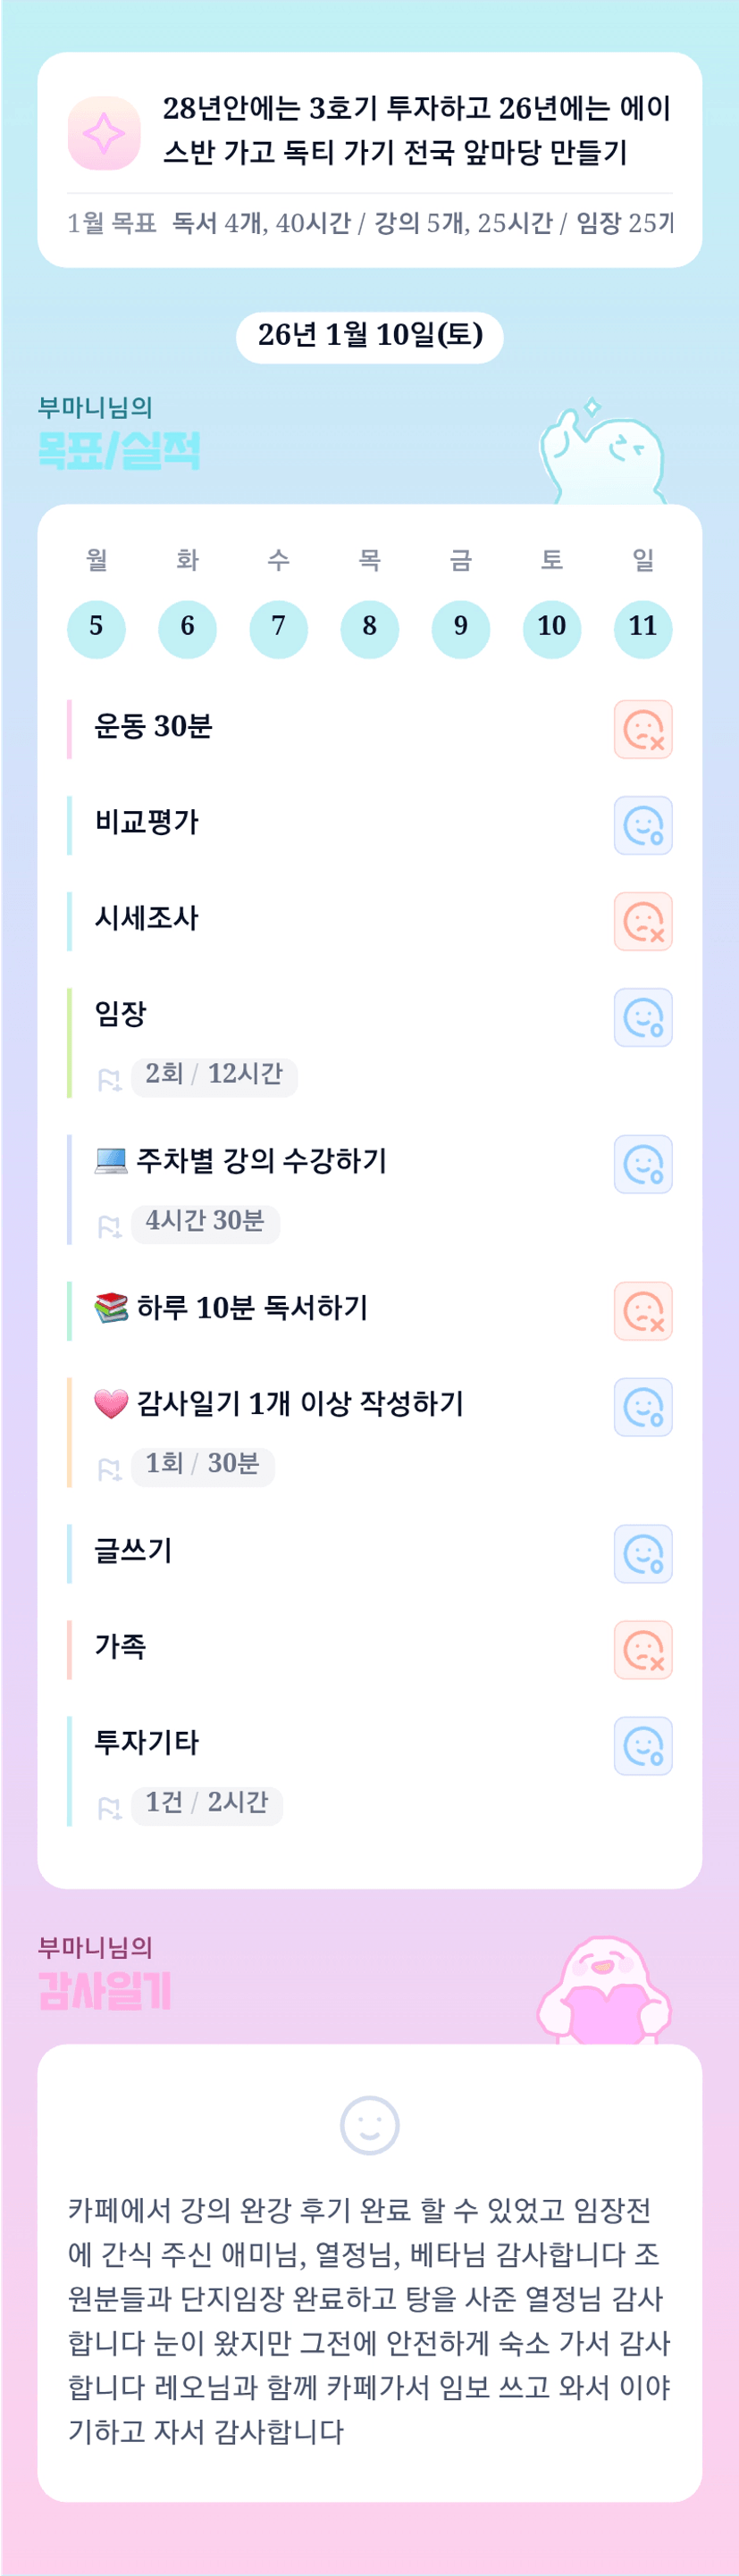Toggle the 비교평가 completion face
Viewport: 739px width, 2576px height.
click(x=642, y=826)
